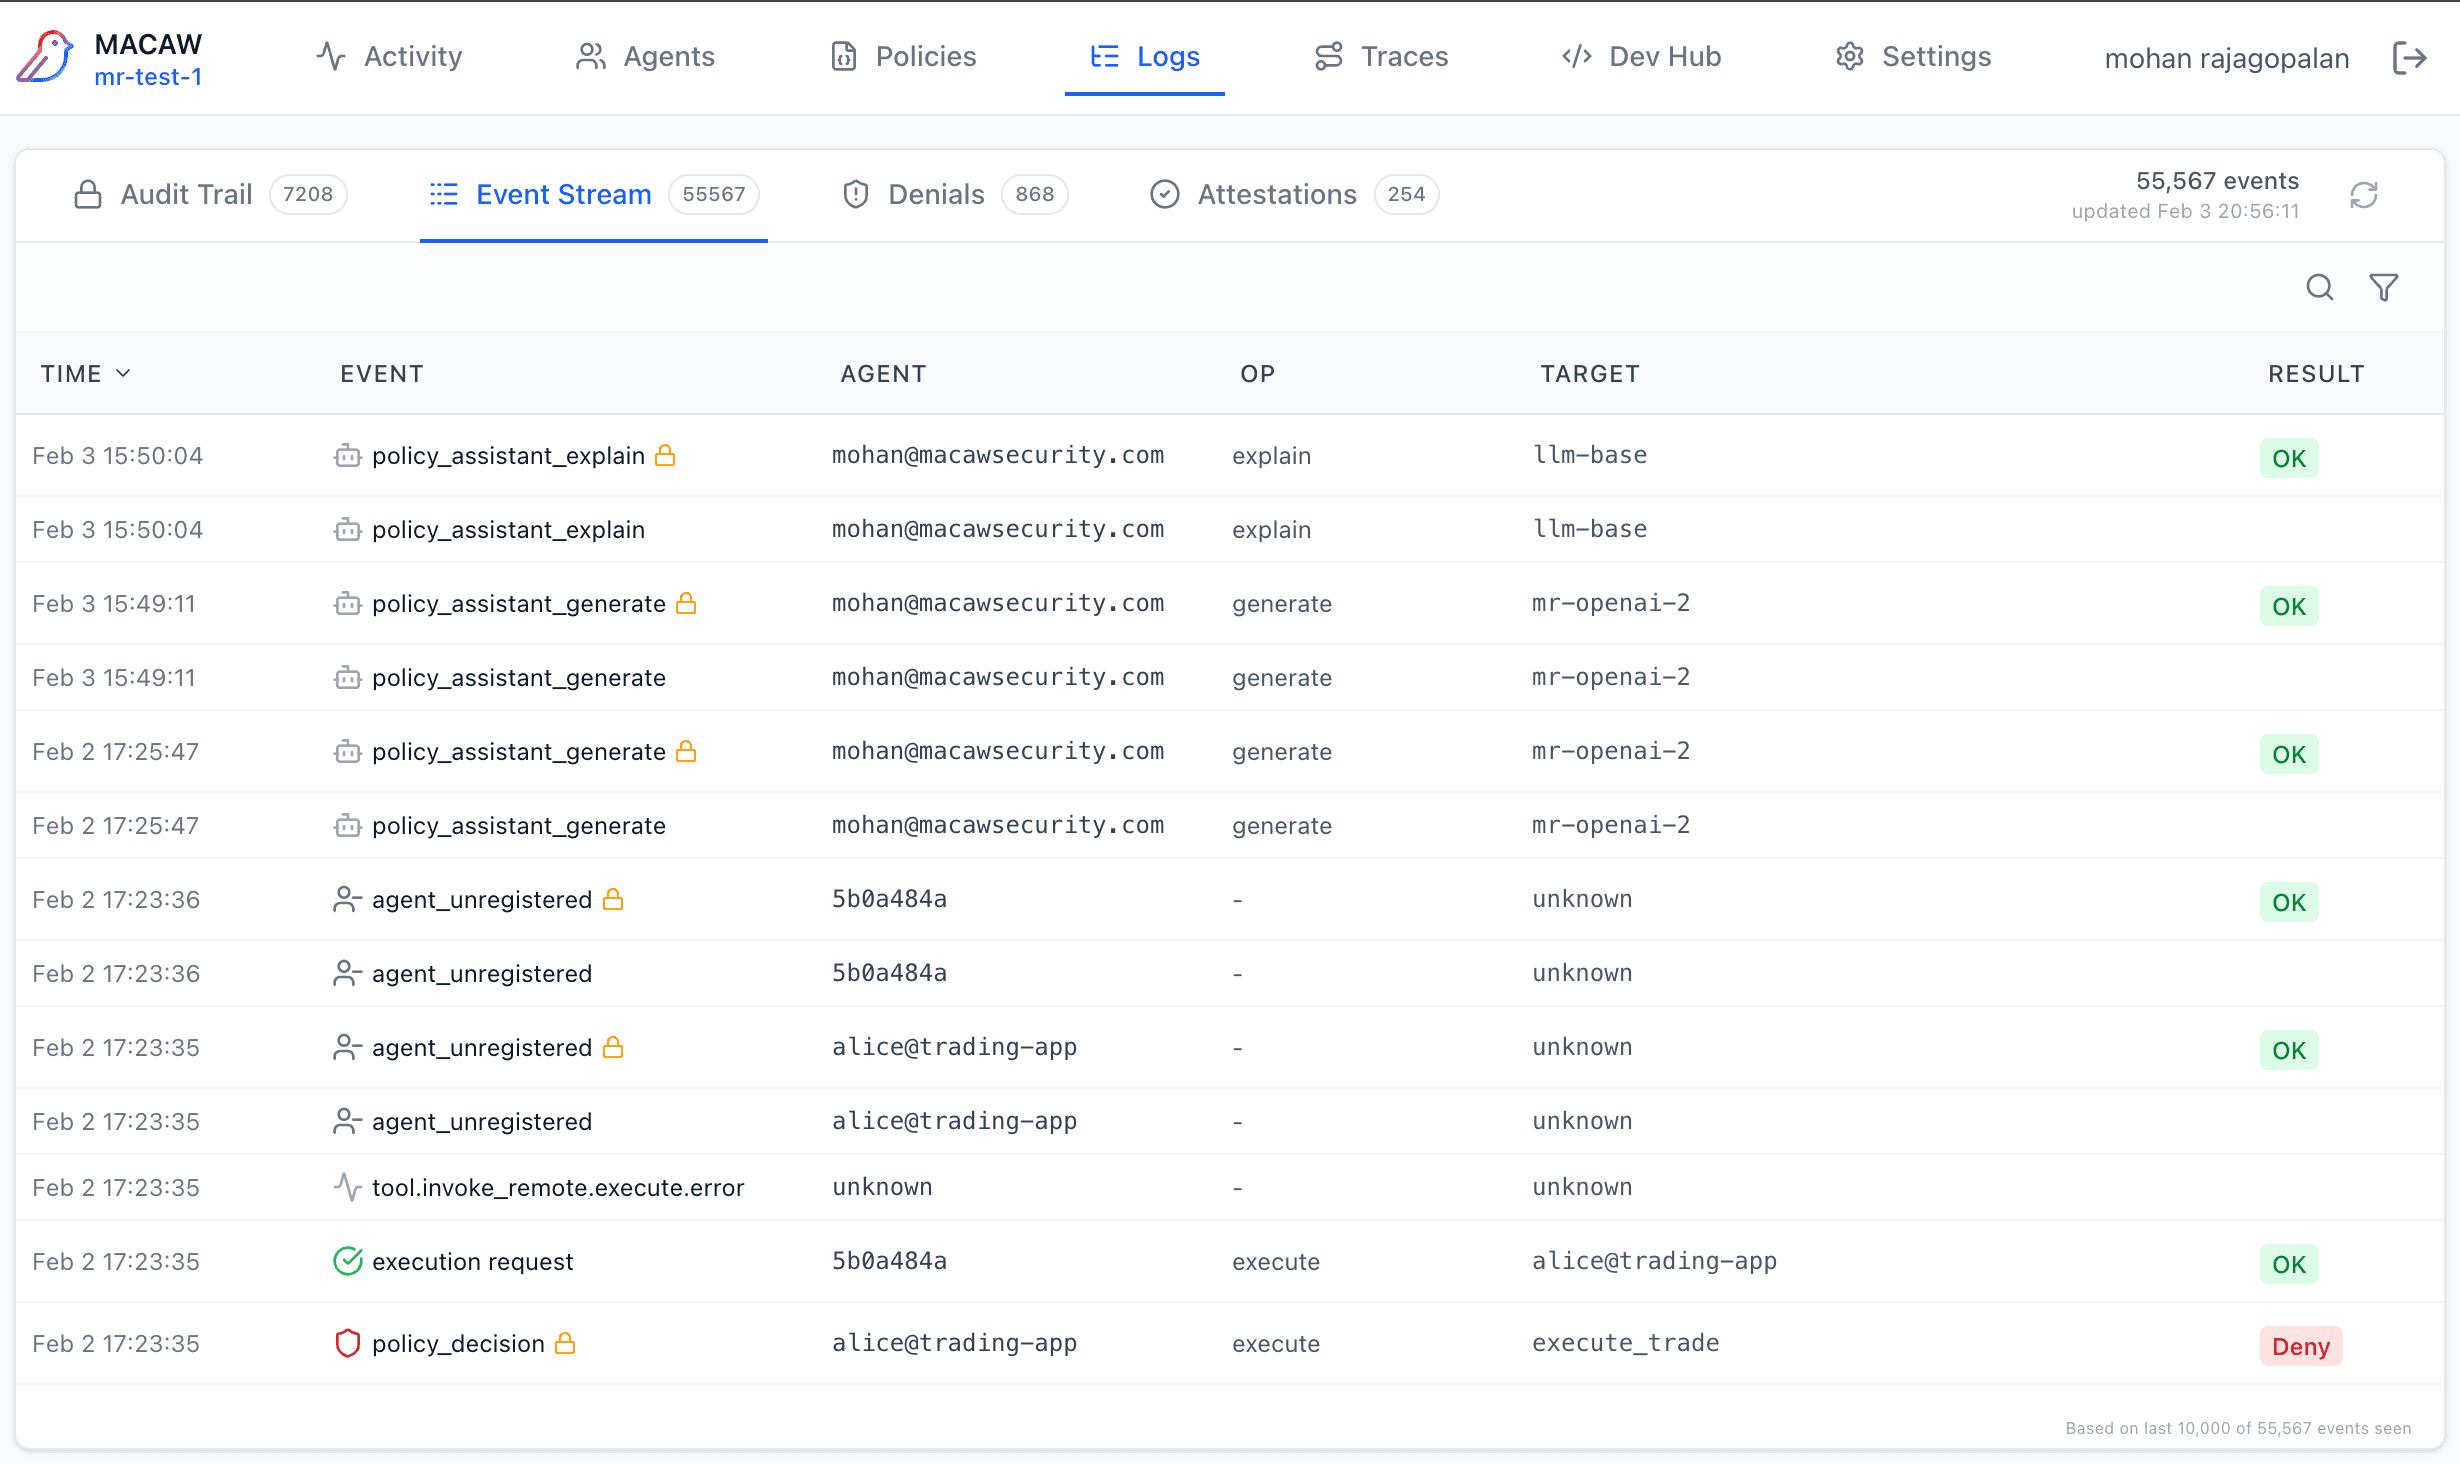Click the red shield icon on policy_decision row
This screenshot has height=1464, width=2460.
click(x=347, y=1343)
